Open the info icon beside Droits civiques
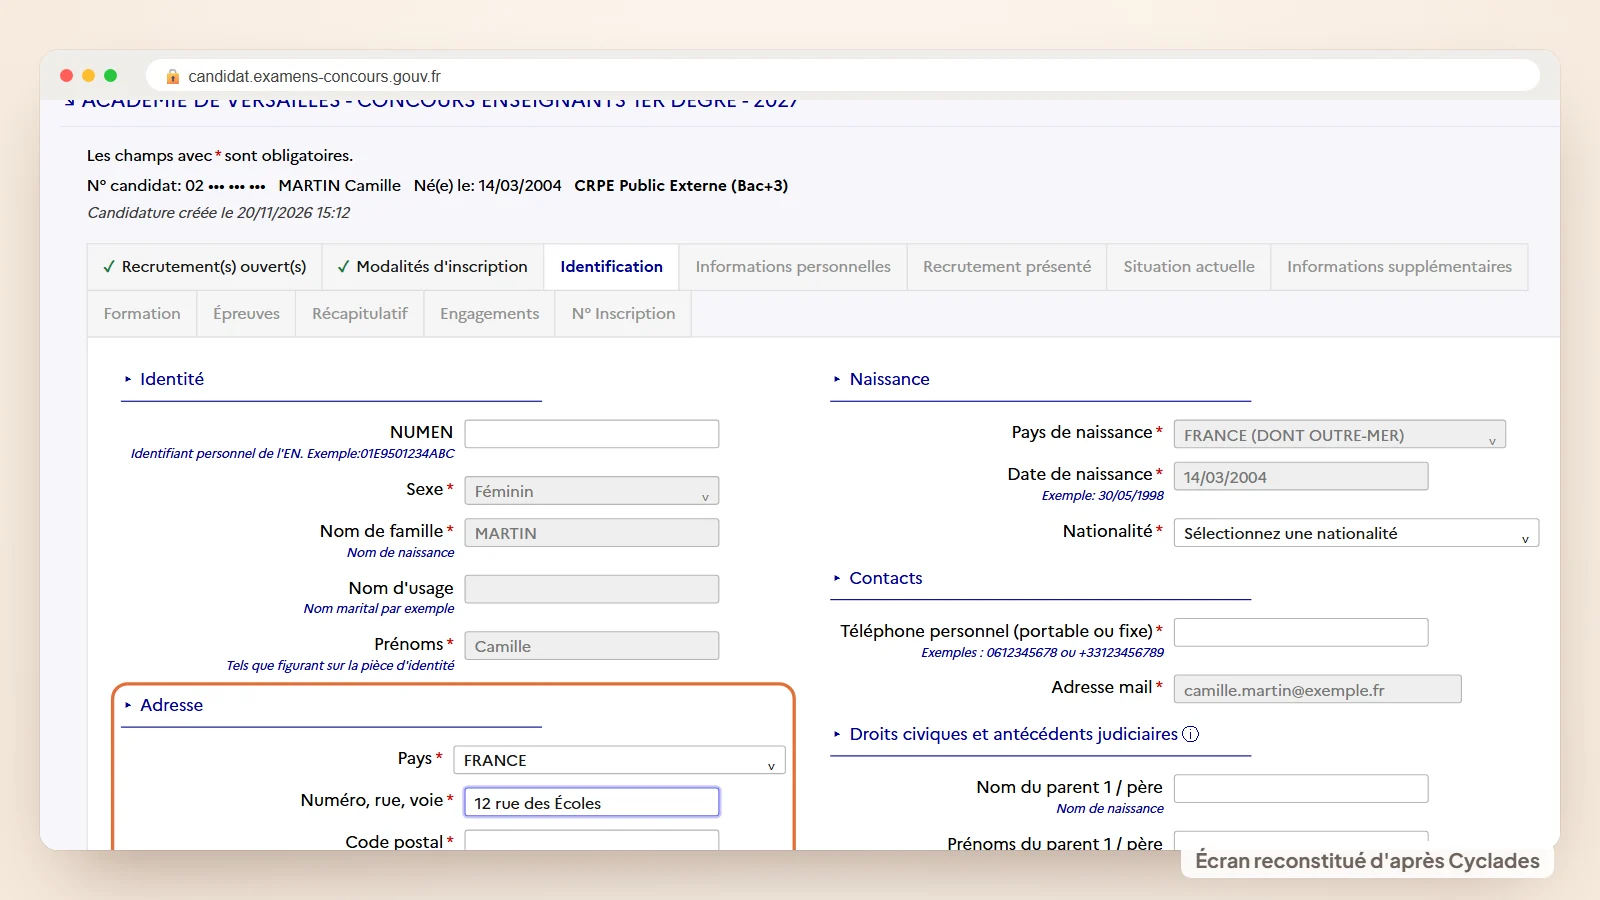Image resolution: width=1600 pixels, height=900 pixels. point(1190,734)
